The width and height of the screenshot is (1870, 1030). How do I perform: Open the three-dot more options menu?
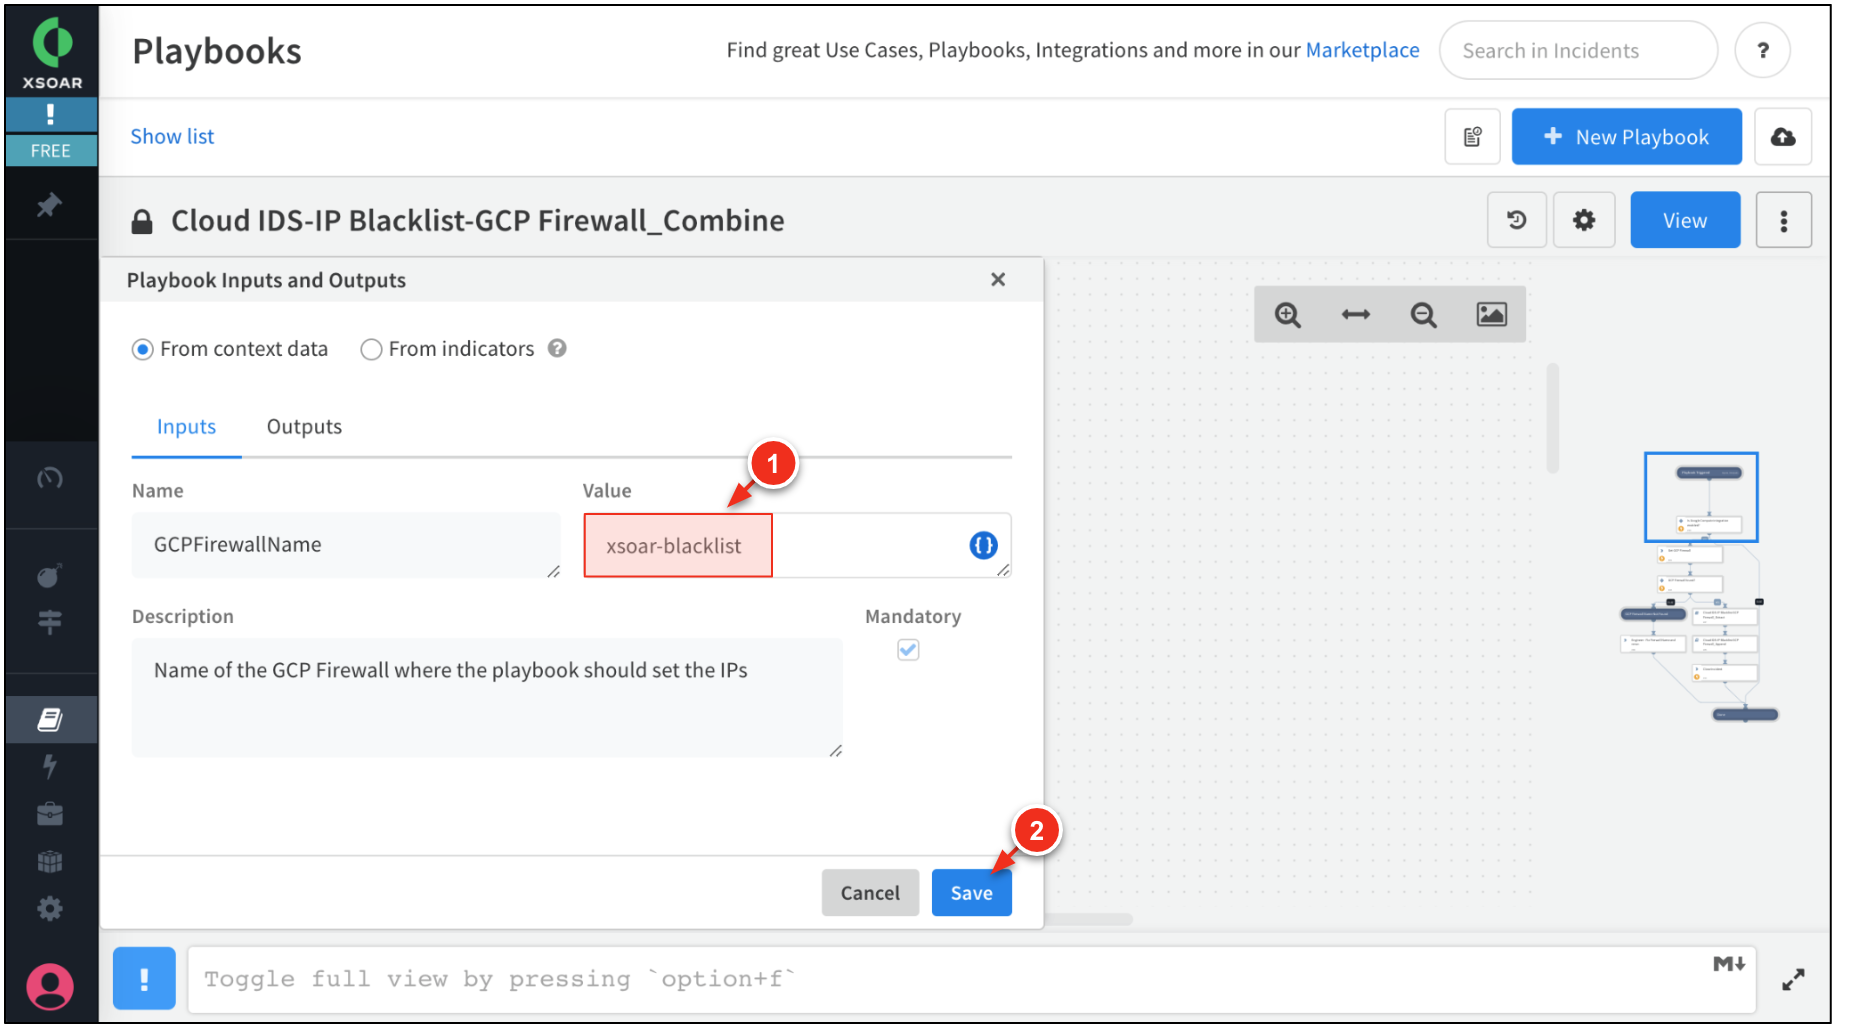(1783, 220)
